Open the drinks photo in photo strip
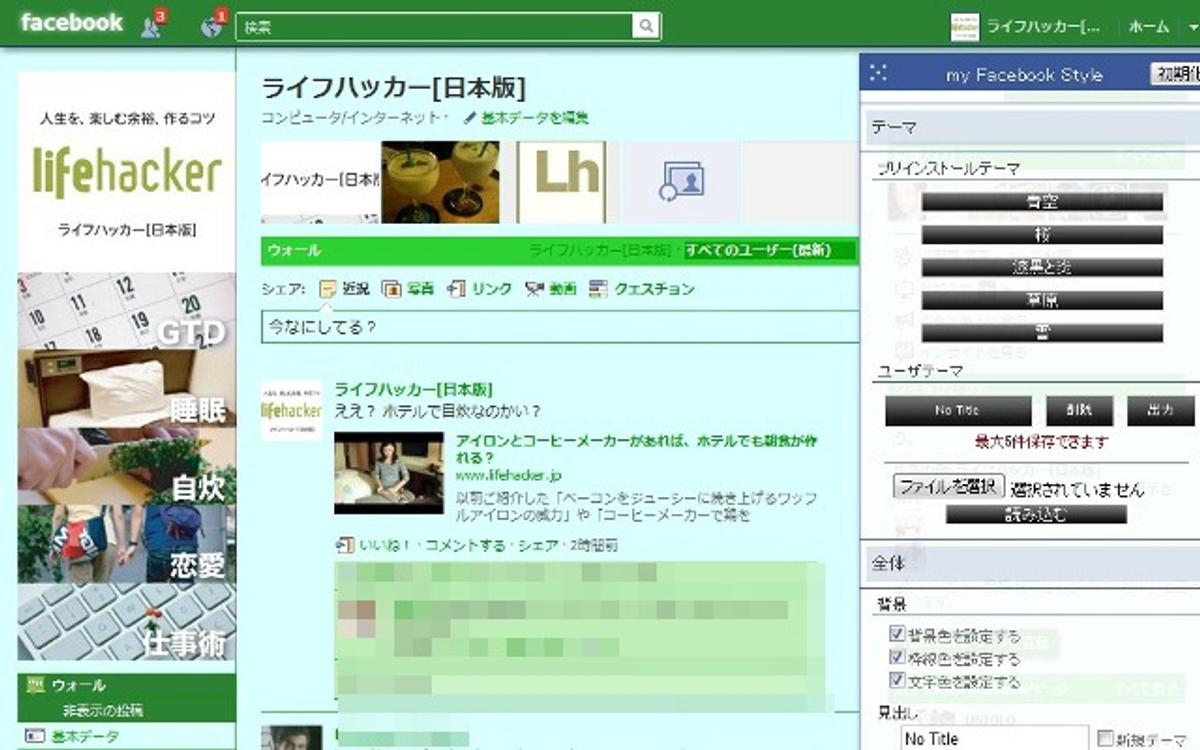The height and width of the screenshot is (750, 1200). coord(440,182)
